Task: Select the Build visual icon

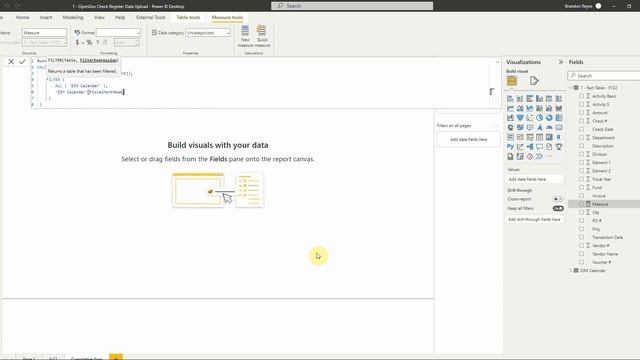Action: pos(512,81)
